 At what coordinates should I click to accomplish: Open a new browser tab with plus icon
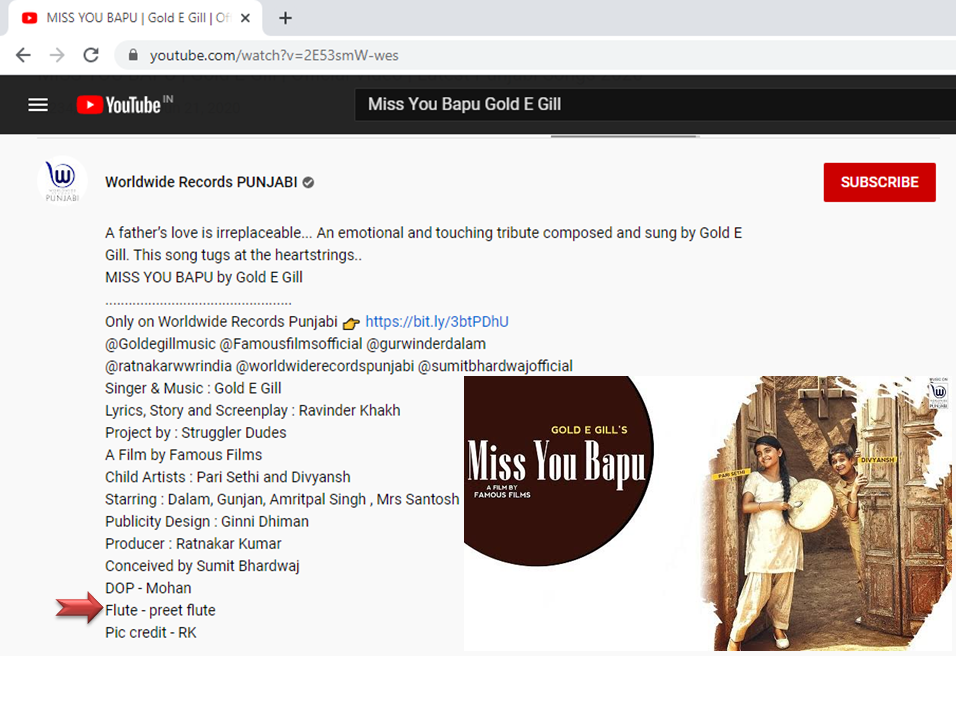[285, 18]
